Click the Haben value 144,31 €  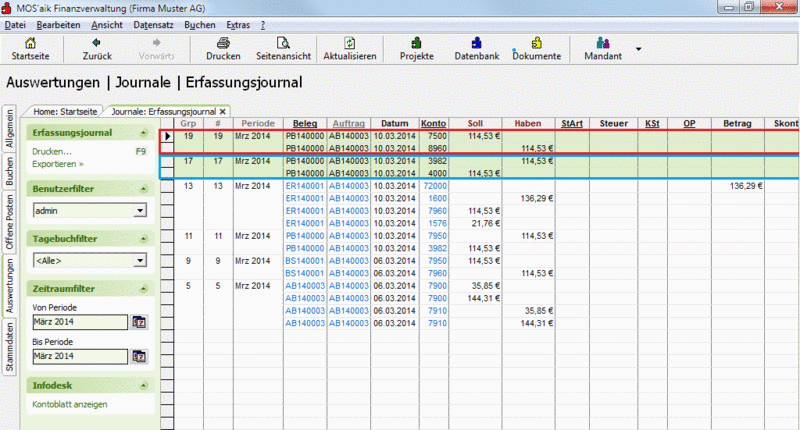(x=537, y=323)
